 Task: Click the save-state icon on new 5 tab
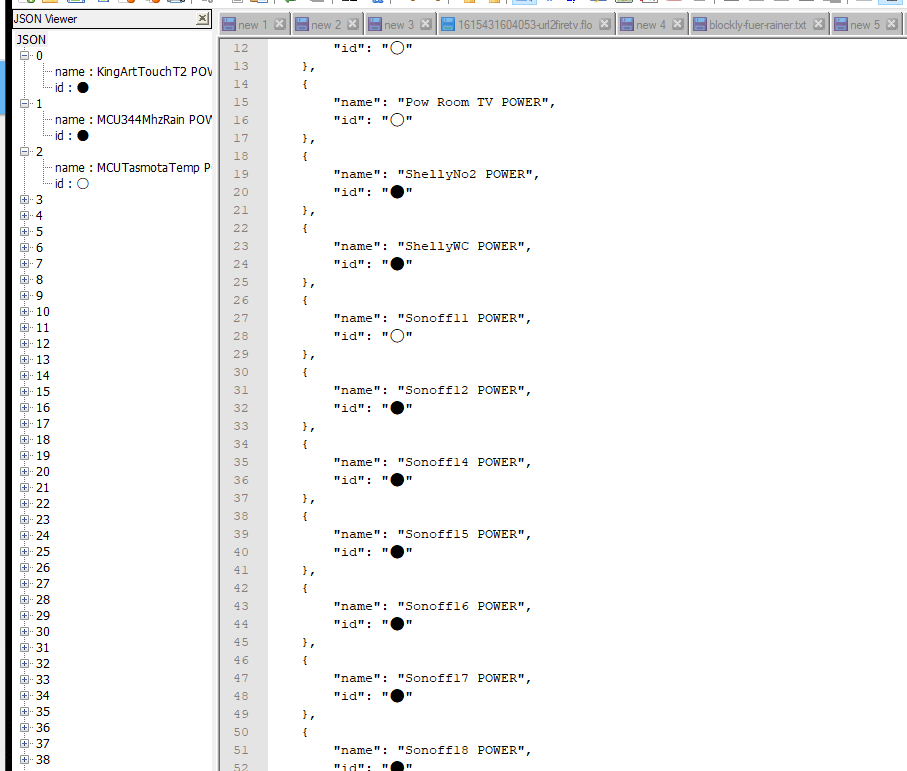point(841,25)
